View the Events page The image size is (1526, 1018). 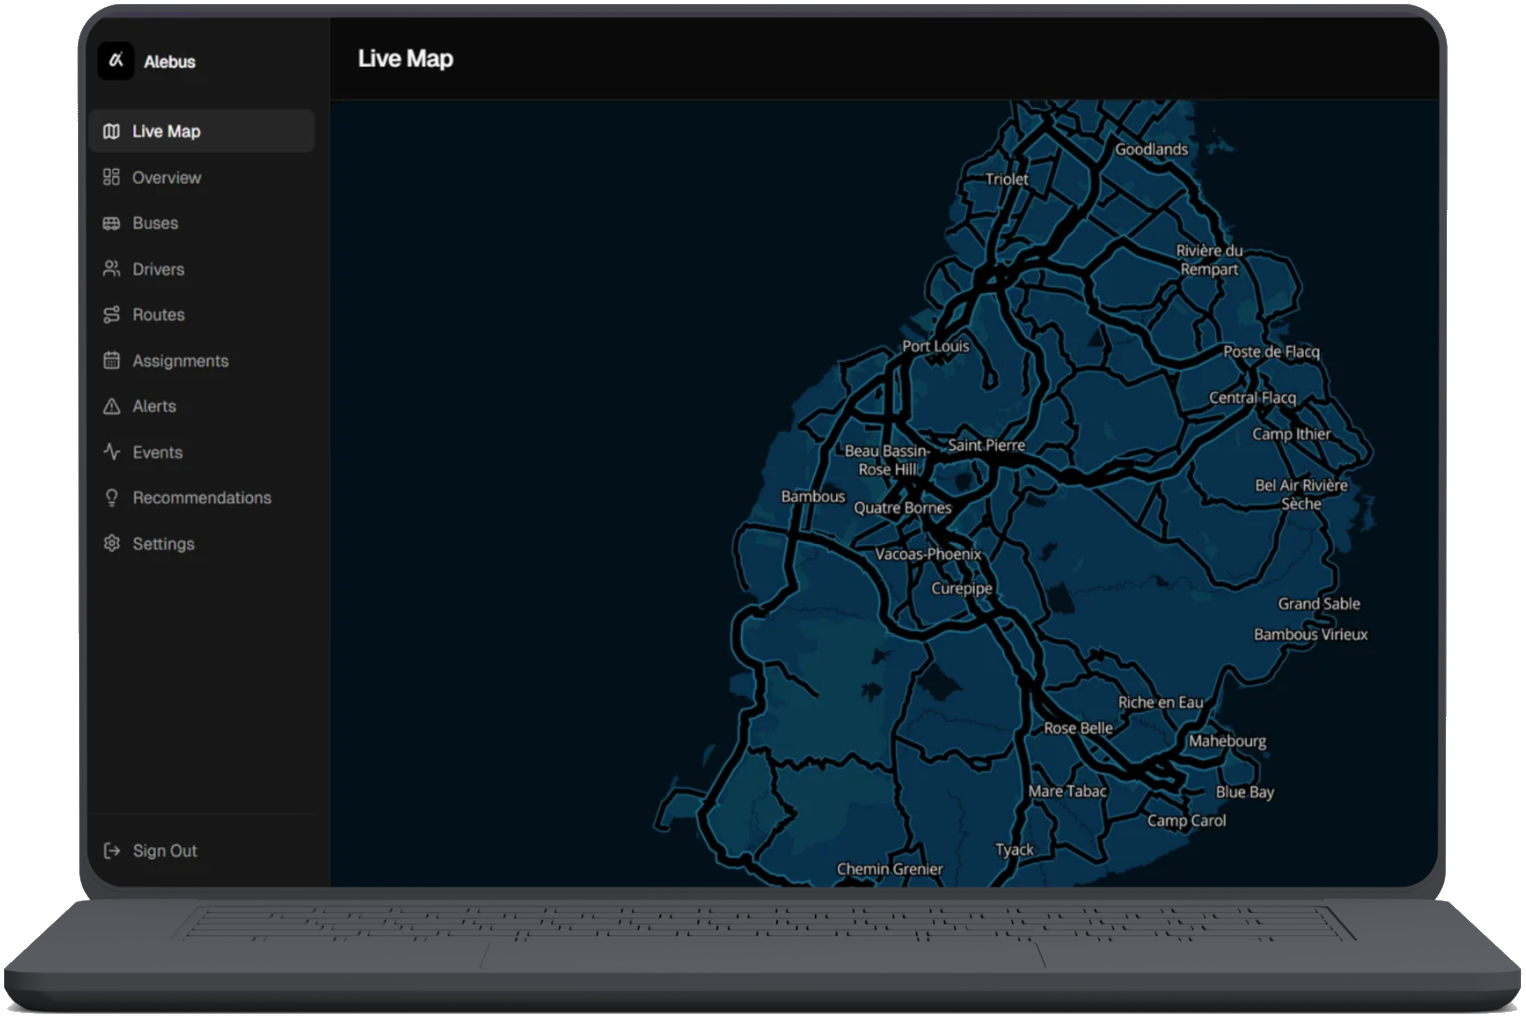[x=202, y=452]
